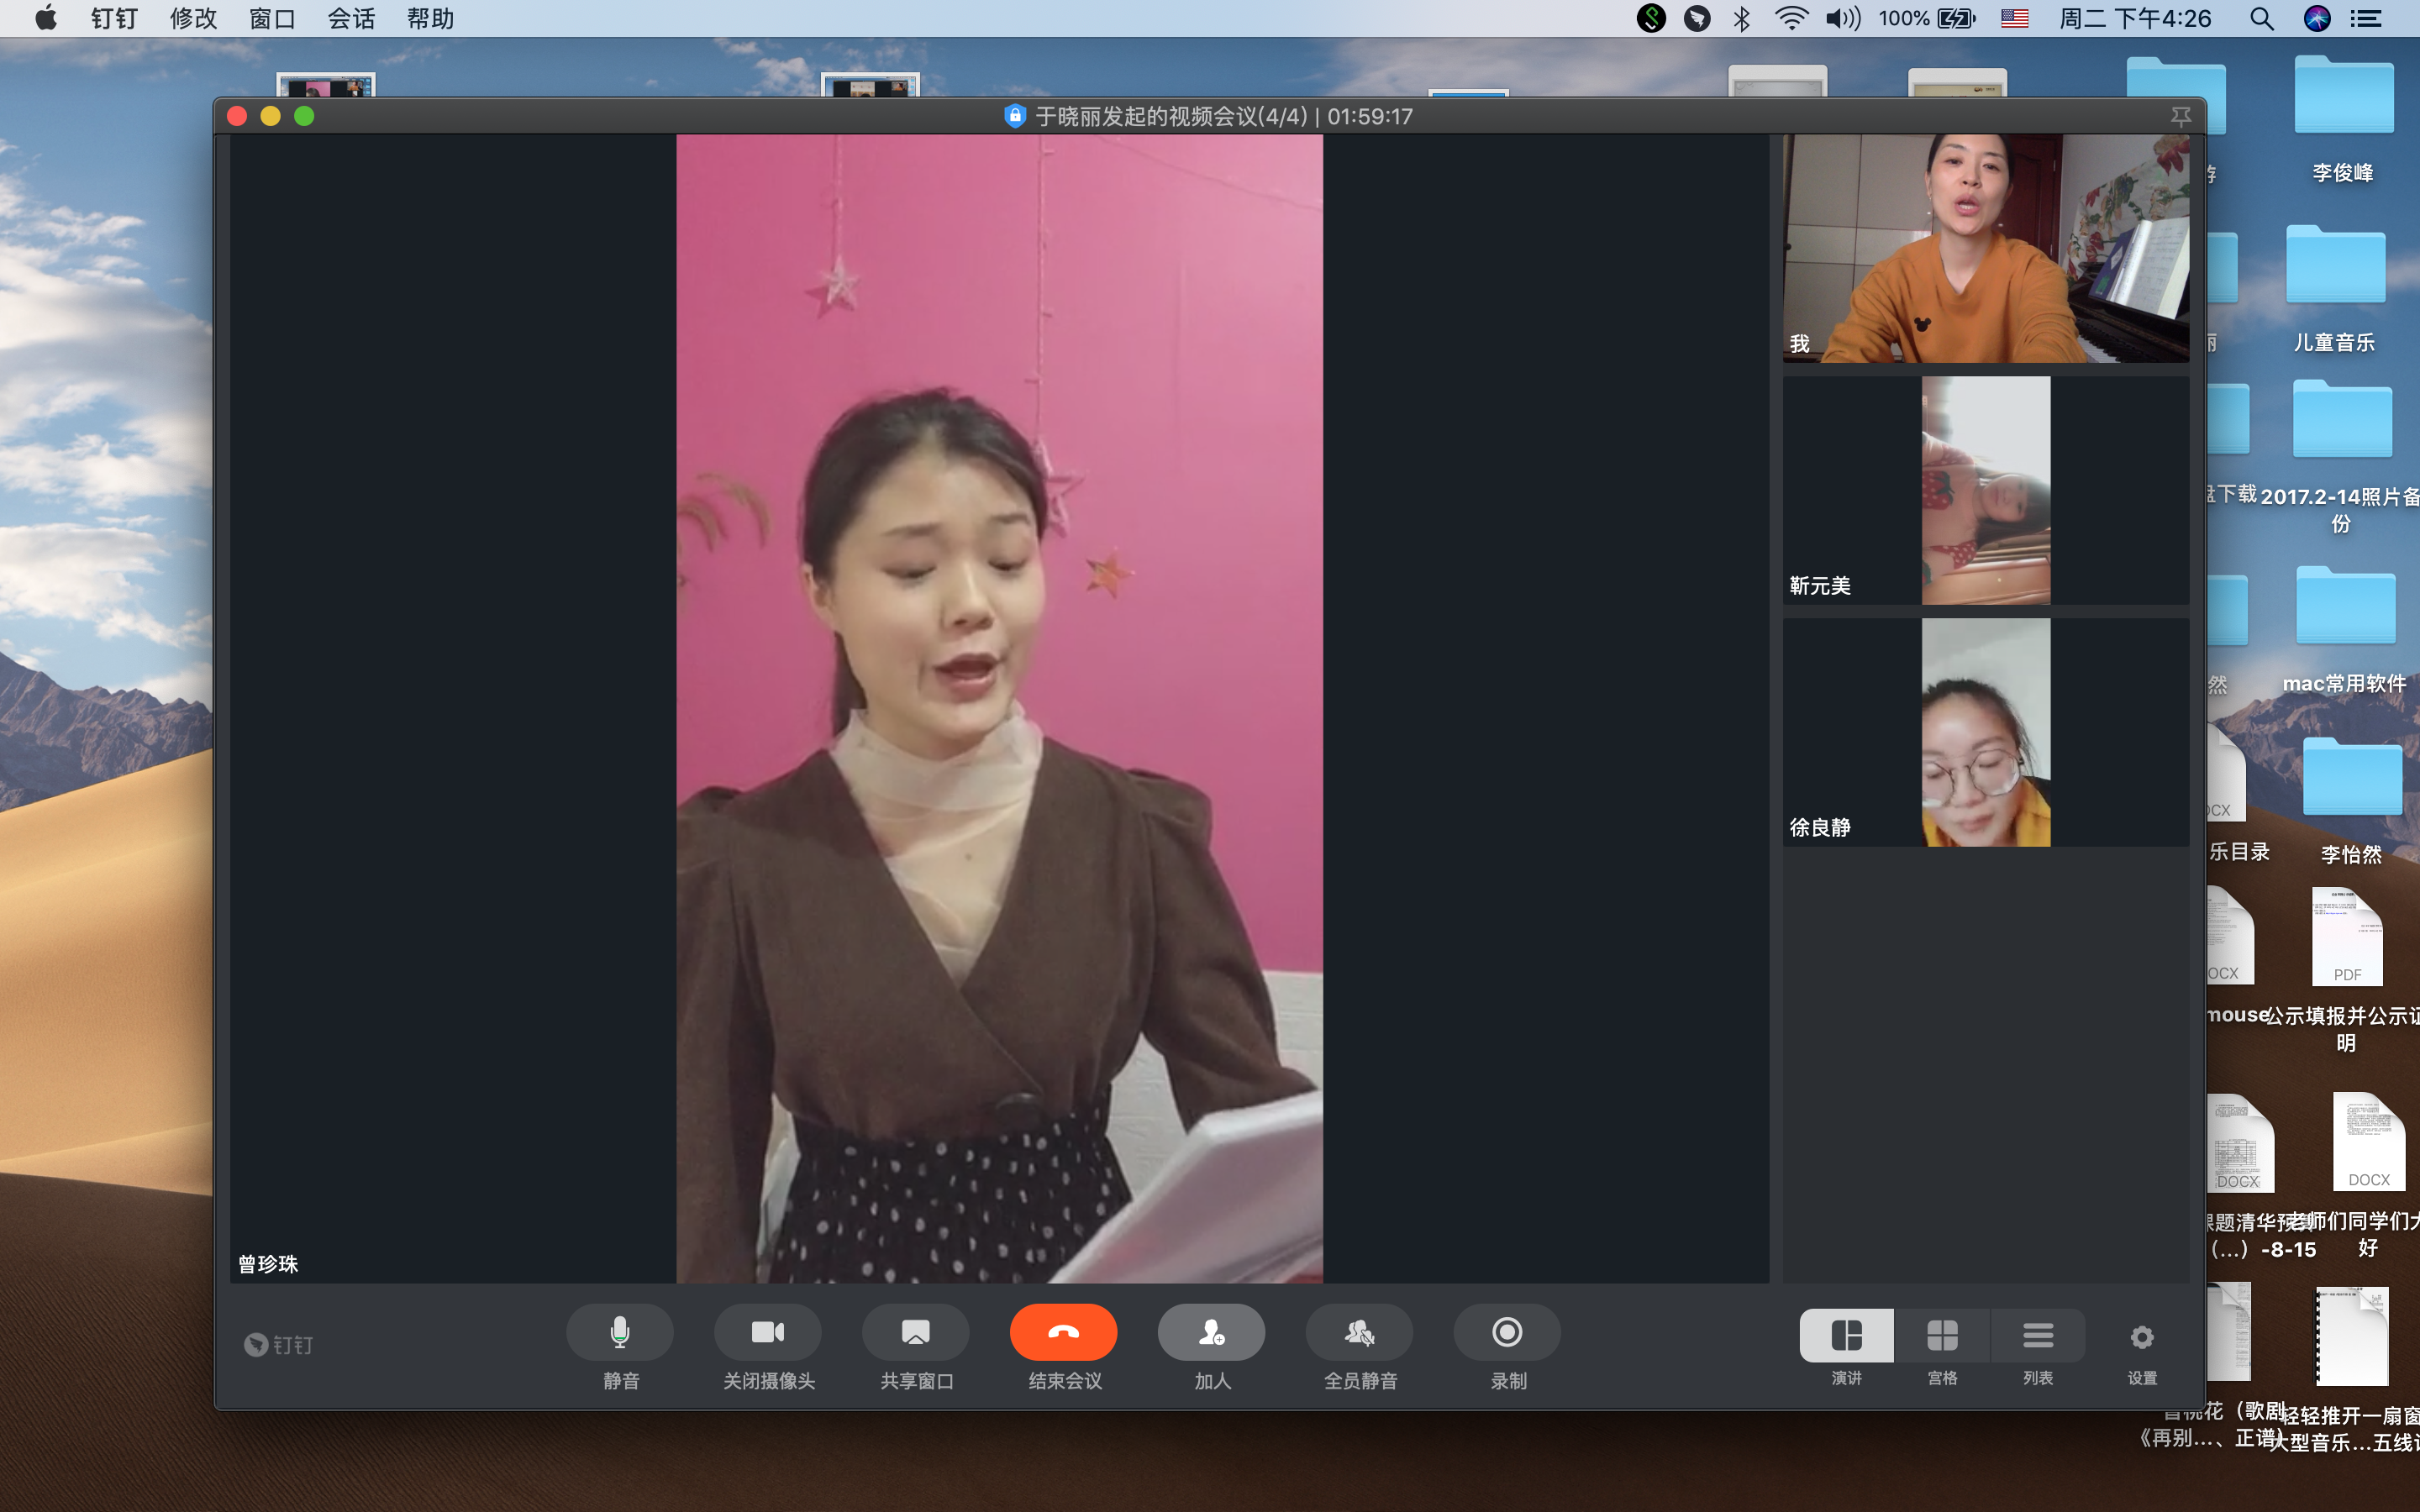The image size is (2420, 1512).
Task: Mute all participants with 全员静音
Action: pos(1359,1332)
